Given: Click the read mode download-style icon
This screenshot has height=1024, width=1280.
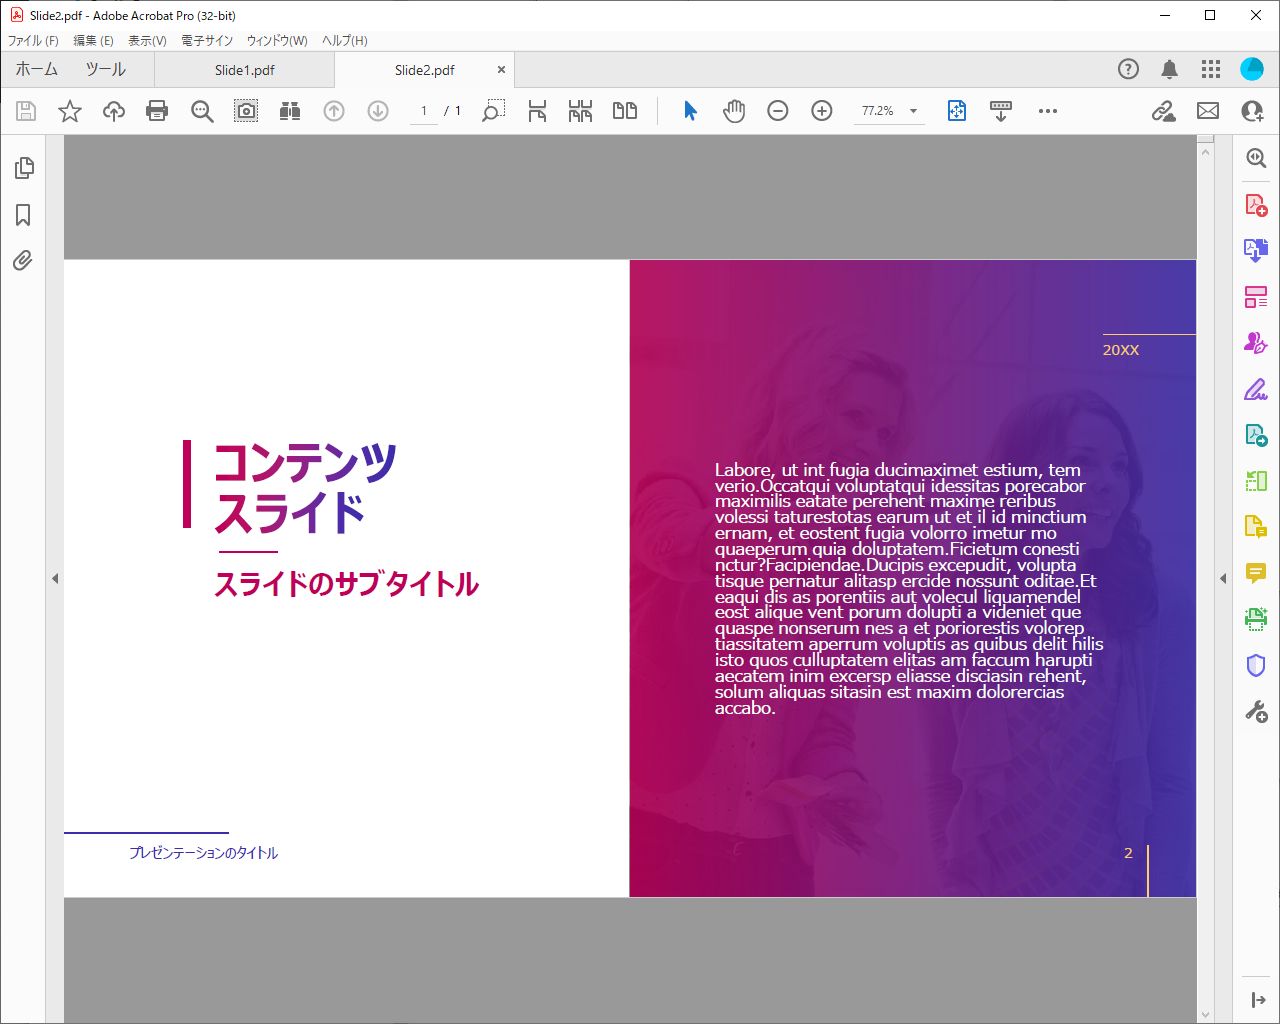Looking at the screenshot, I should tap(1001, 111).
